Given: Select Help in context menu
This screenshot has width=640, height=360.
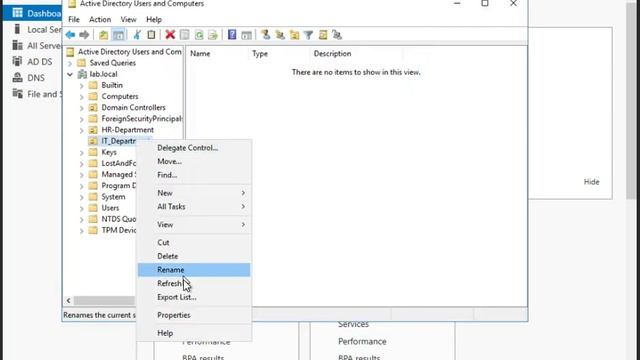Looking at the screenshot, I should [194, 333].
